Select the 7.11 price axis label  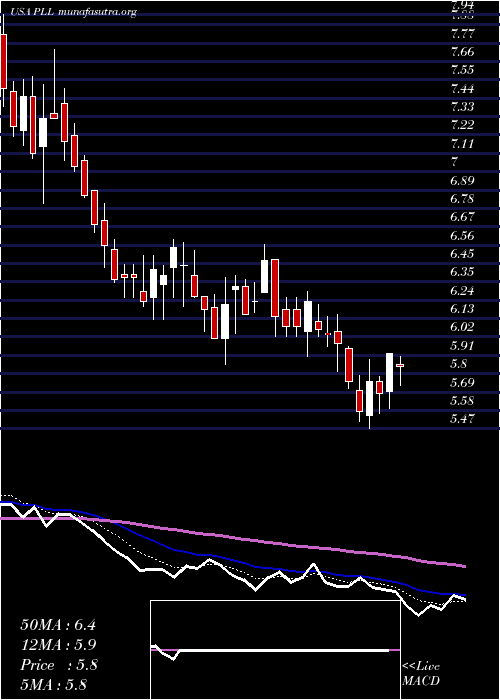(462, 144)
